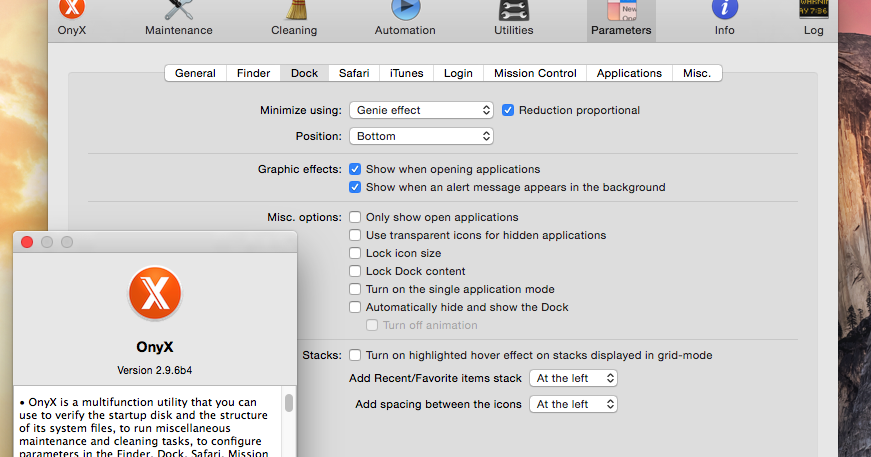
Task: Enable Lock Dock content
Action: click(355, 271)
